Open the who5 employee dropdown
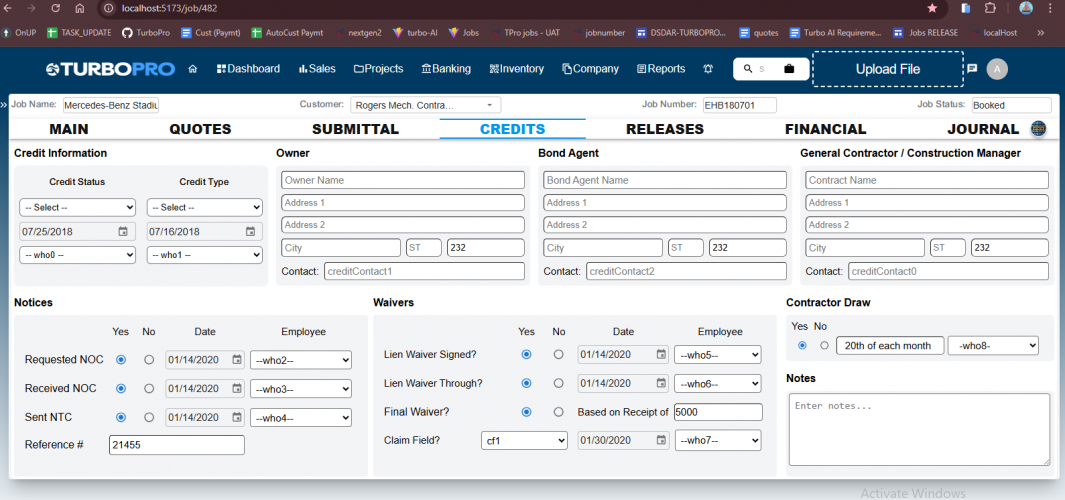1065x500 pixels. tap(718, 355)
